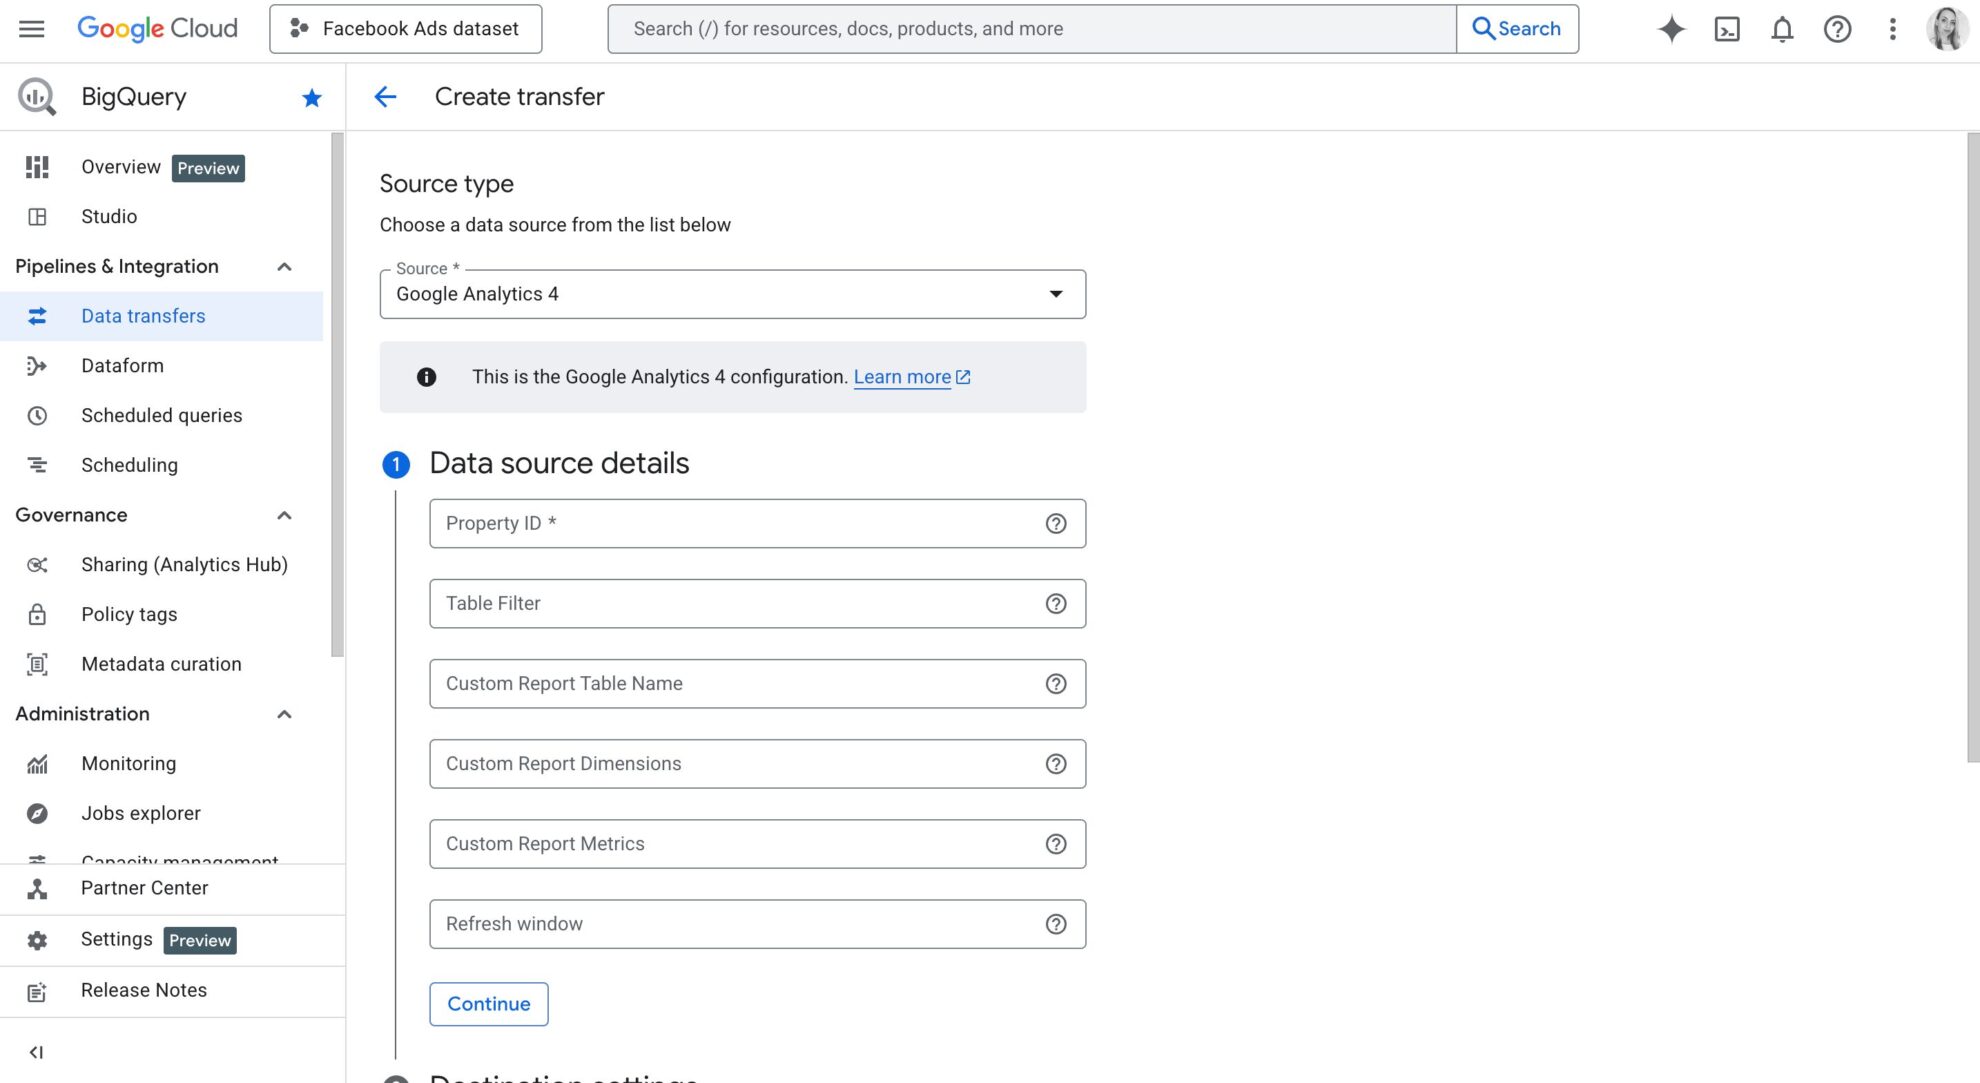Open the help question mark in top bar
This screenshot has height=1083, width=1980.
(x=1837, y=29)
